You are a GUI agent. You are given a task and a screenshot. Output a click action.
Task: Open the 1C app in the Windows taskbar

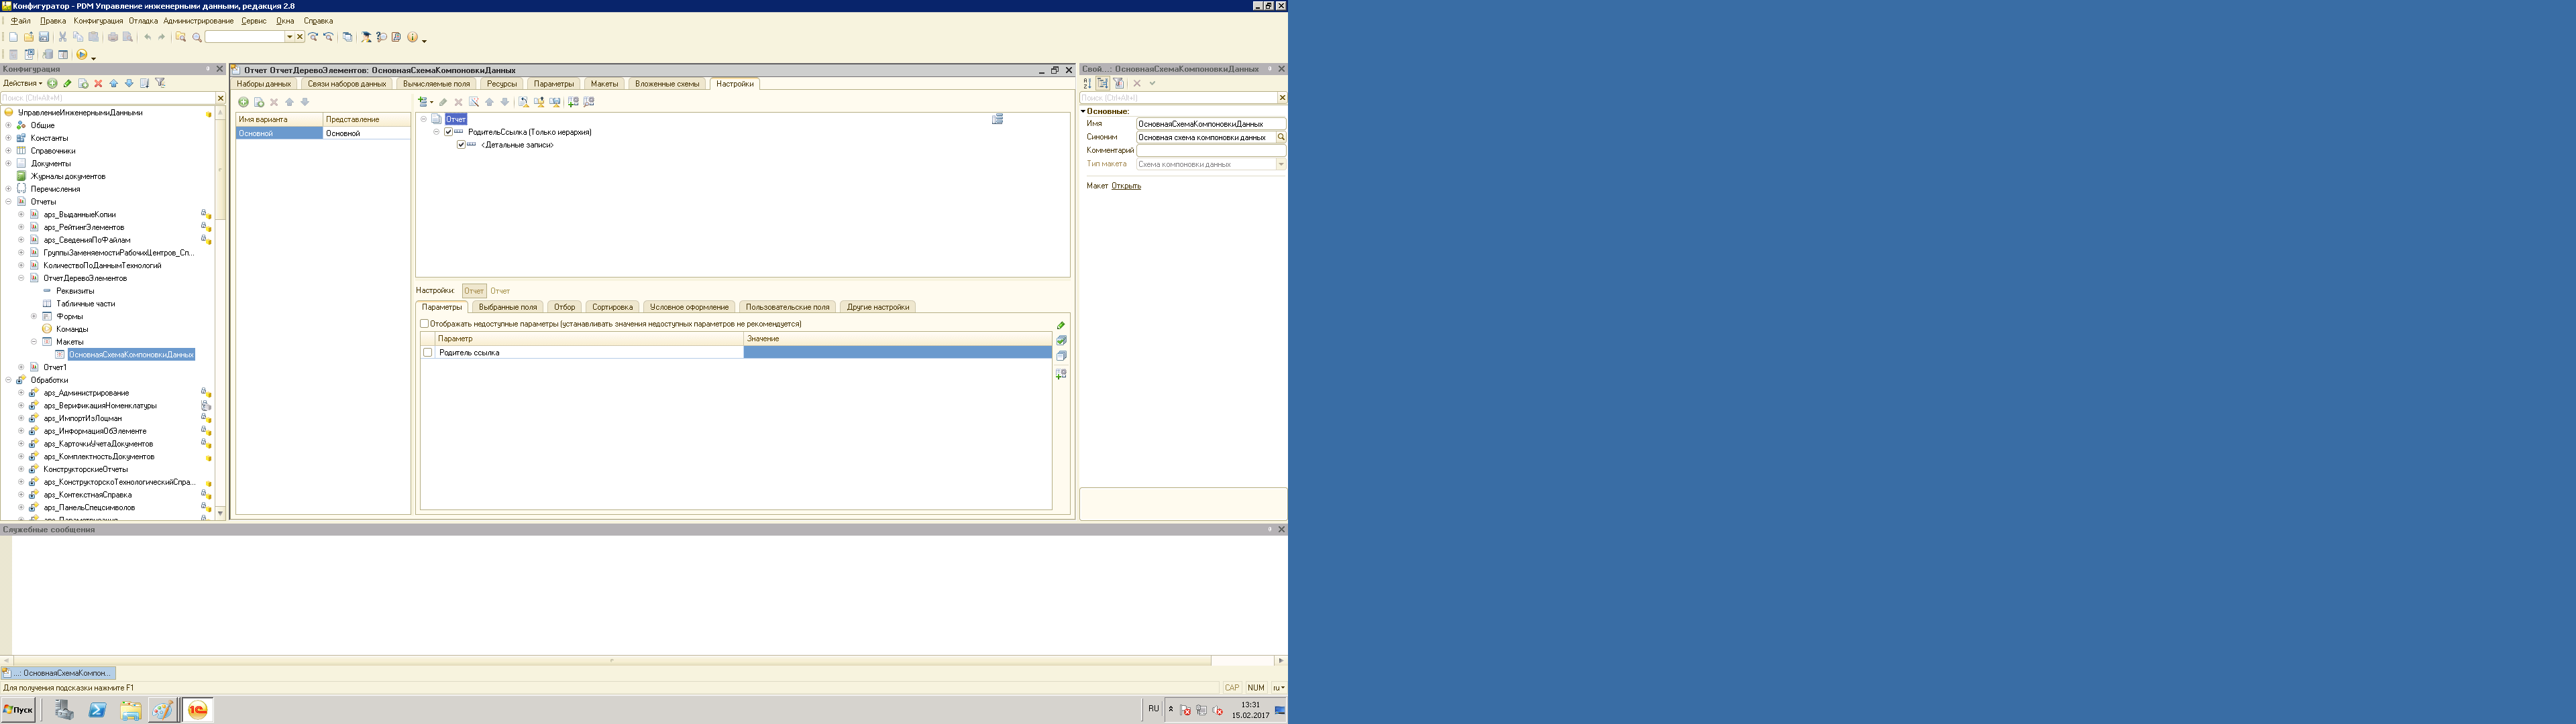[x=198, y=710]
